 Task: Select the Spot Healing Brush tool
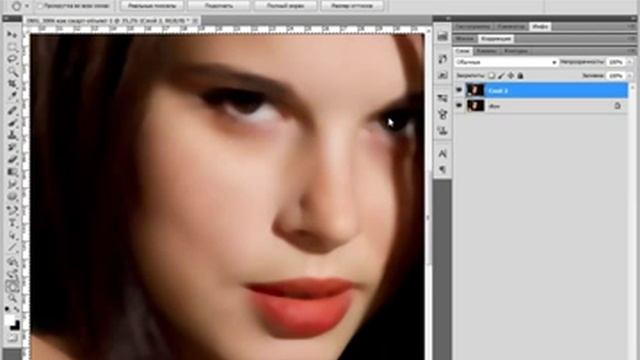pos(12,110)
